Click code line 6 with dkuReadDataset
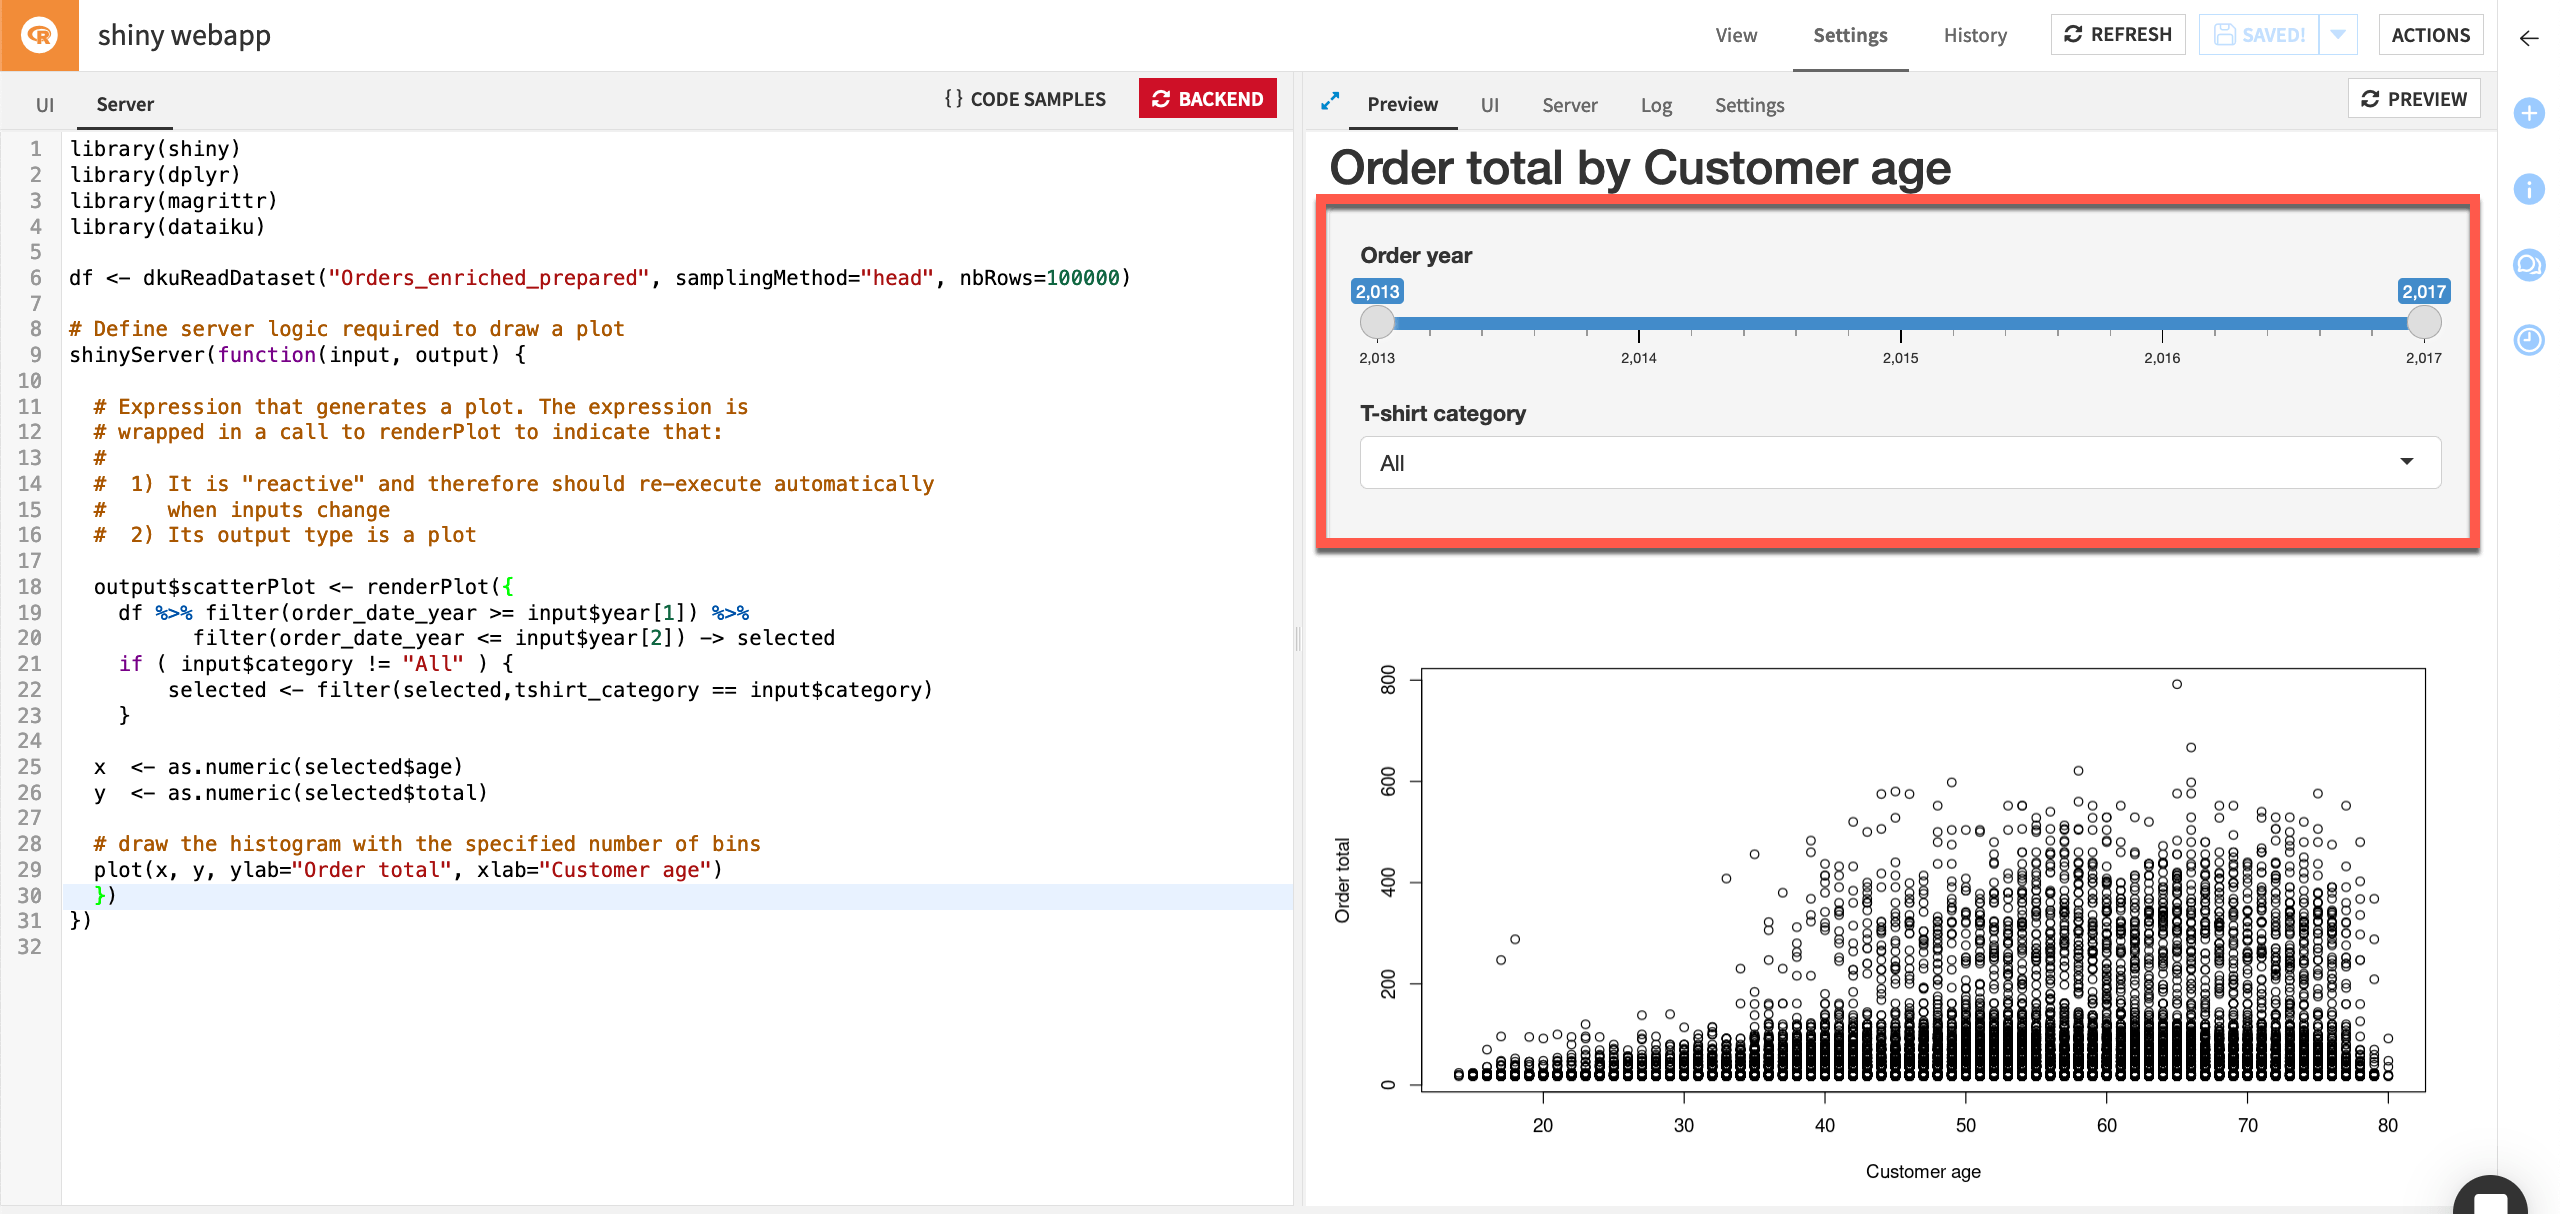Image resolution: width=2560 pixels, height=1214 pixels. click(600, 278)
